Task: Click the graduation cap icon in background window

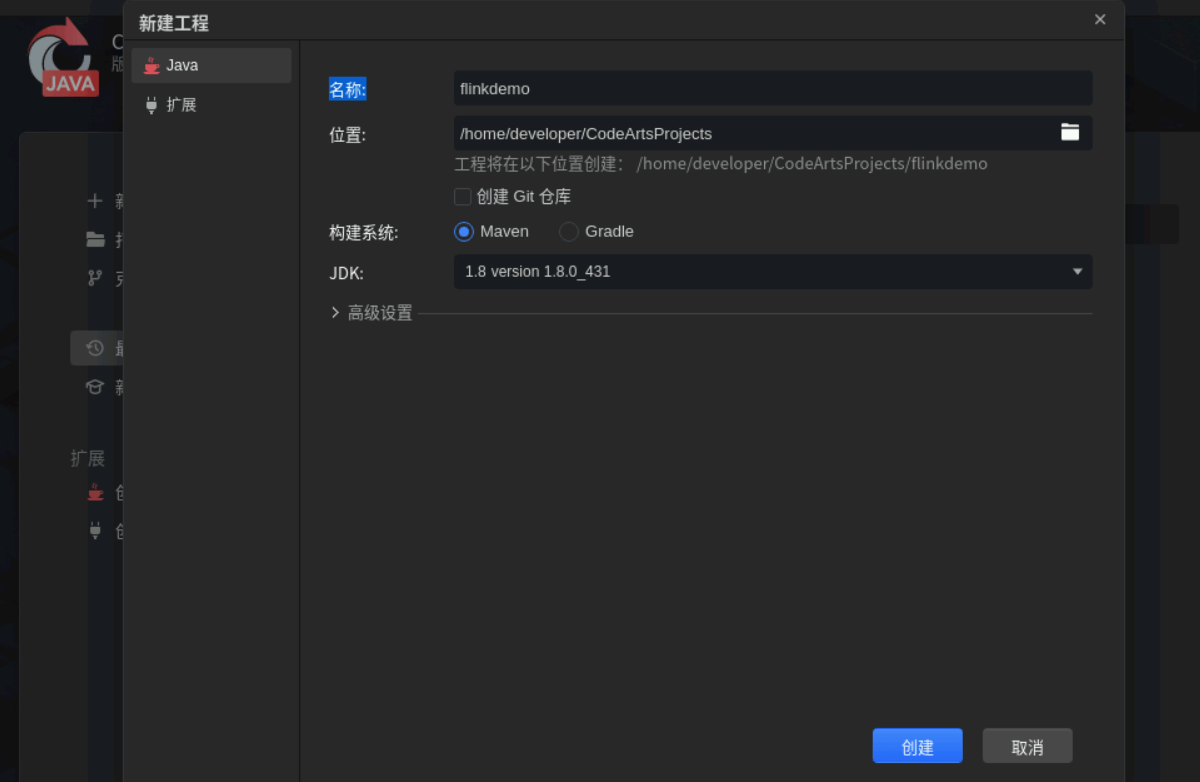Action: click(95, 387)
